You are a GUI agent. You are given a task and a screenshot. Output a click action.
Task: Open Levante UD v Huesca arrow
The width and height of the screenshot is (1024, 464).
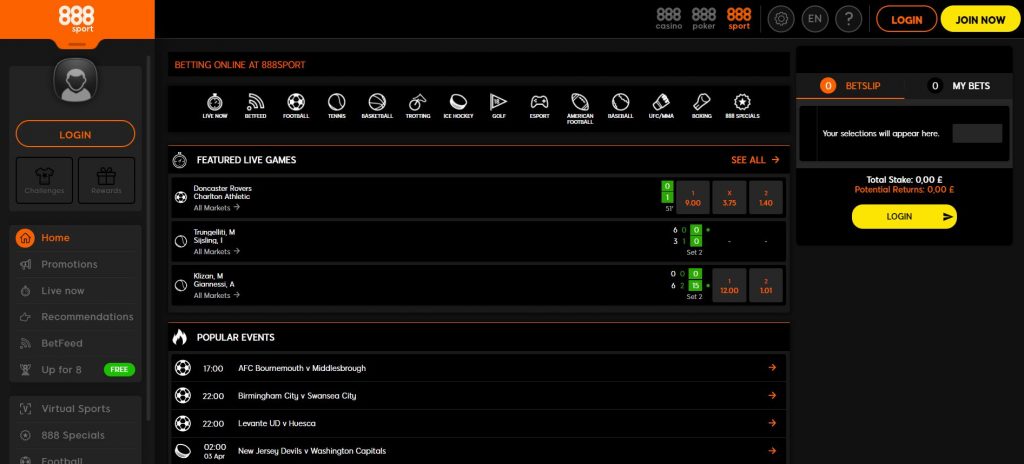(x=772, y=423)
